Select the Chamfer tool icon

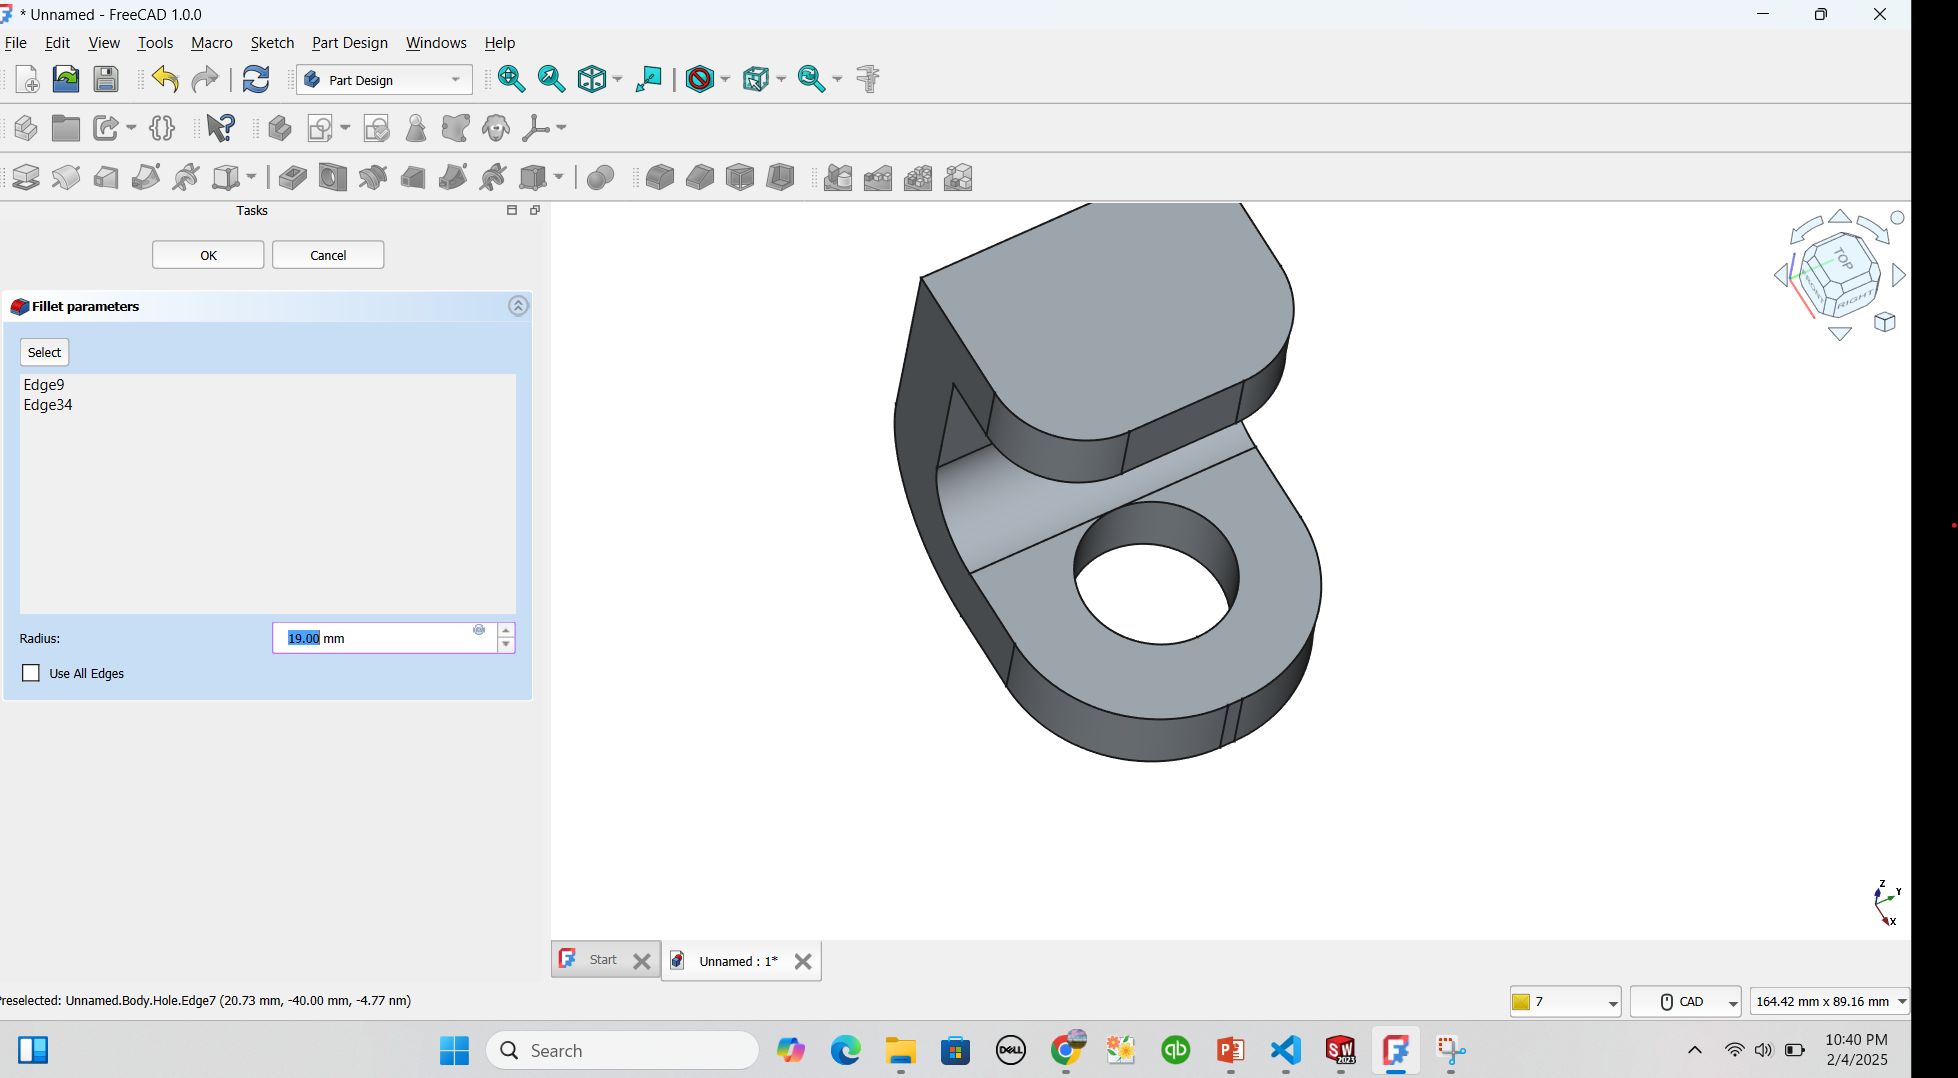(700, 178)
